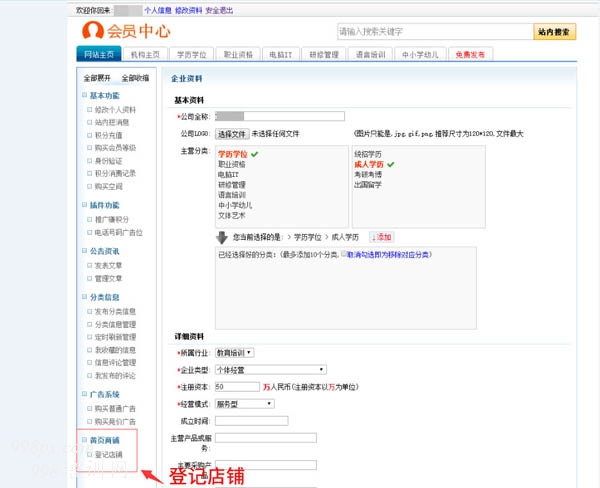Click the 站内搜索 button
This screenshot has width=600, height=488.
click(x=554, y=32)
